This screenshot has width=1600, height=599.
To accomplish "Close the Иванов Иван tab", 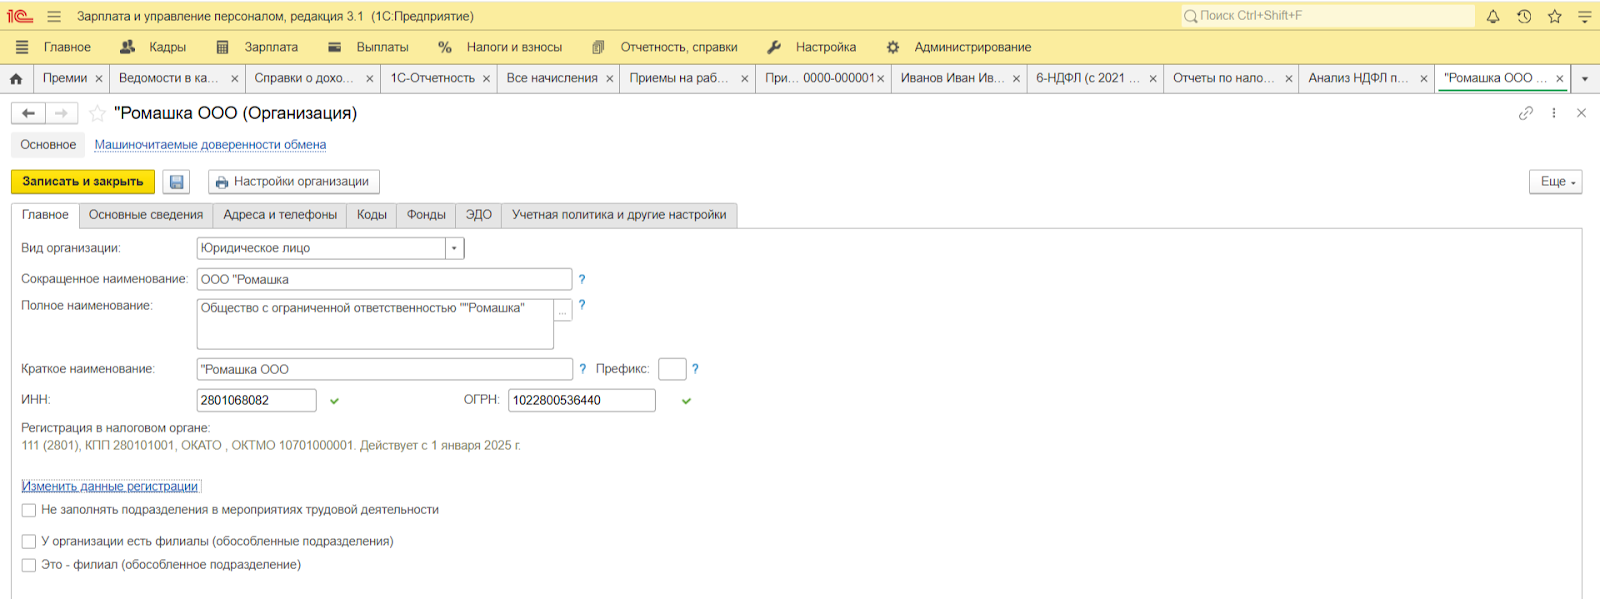I will [1017, 79].
